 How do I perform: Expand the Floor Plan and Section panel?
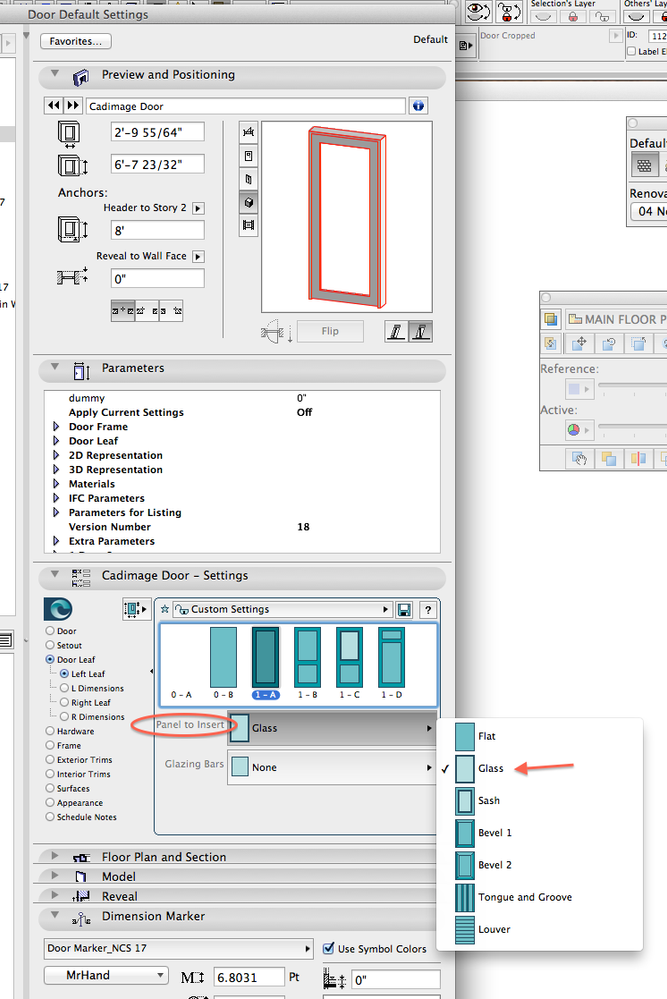pos(55,856)
